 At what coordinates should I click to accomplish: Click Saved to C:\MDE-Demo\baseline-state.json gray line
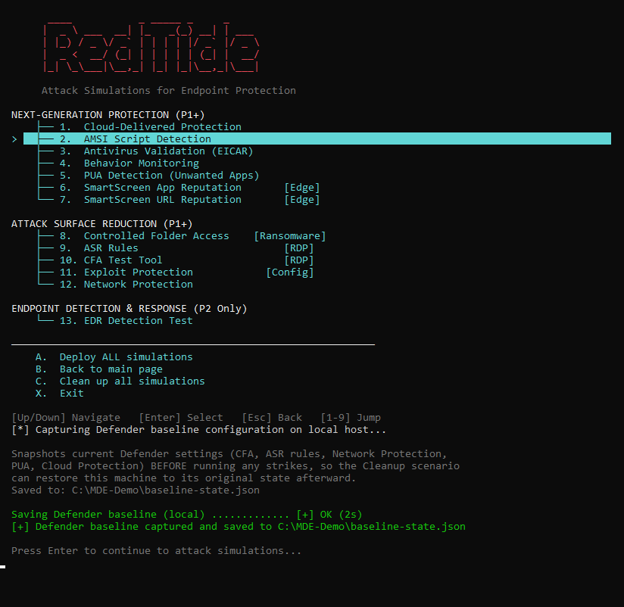(x=135, y=490)
